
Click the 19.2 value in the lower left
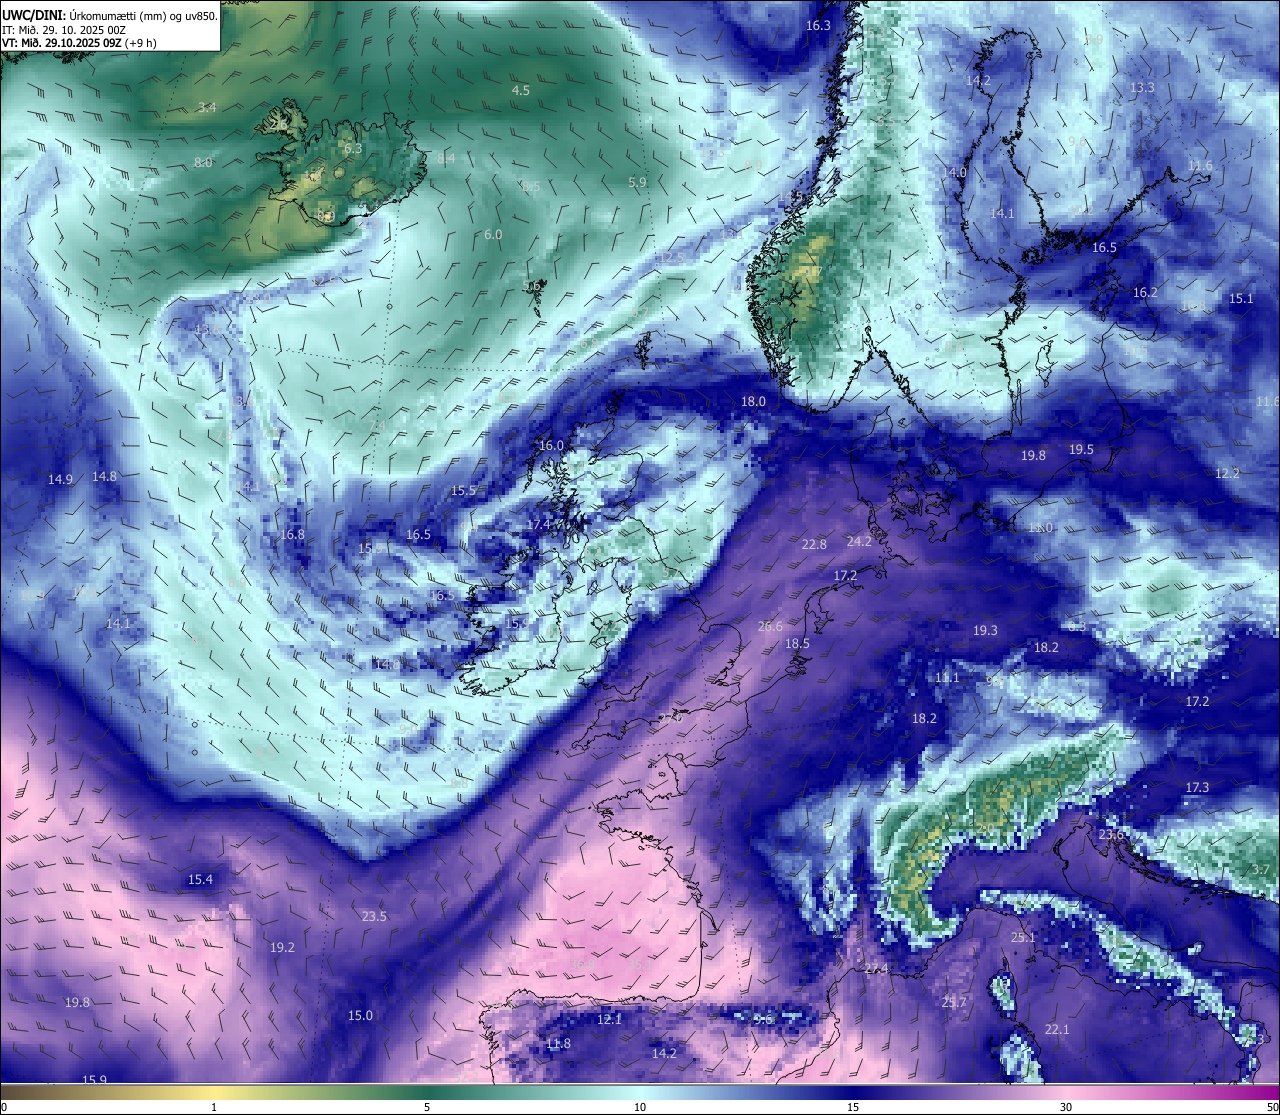[x=282, y=946]
